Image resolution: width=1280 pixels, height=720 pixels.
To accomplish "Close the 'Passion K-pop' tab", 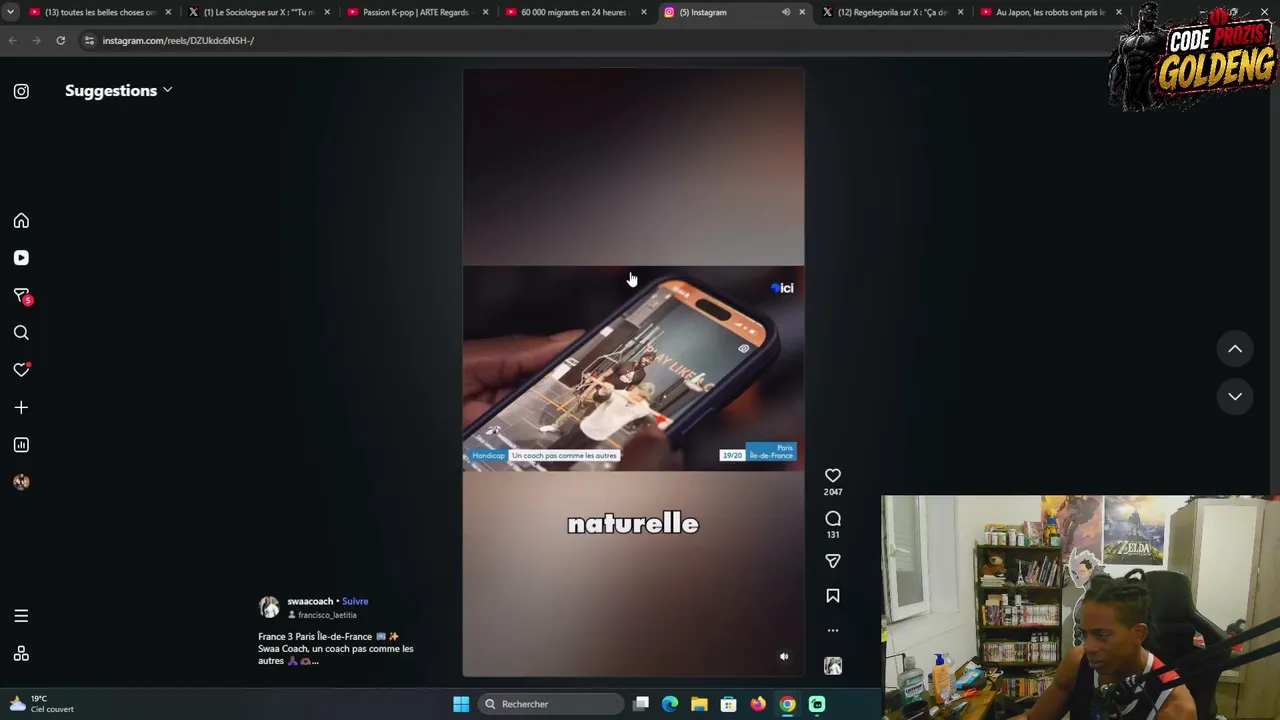I will (485, 12).
